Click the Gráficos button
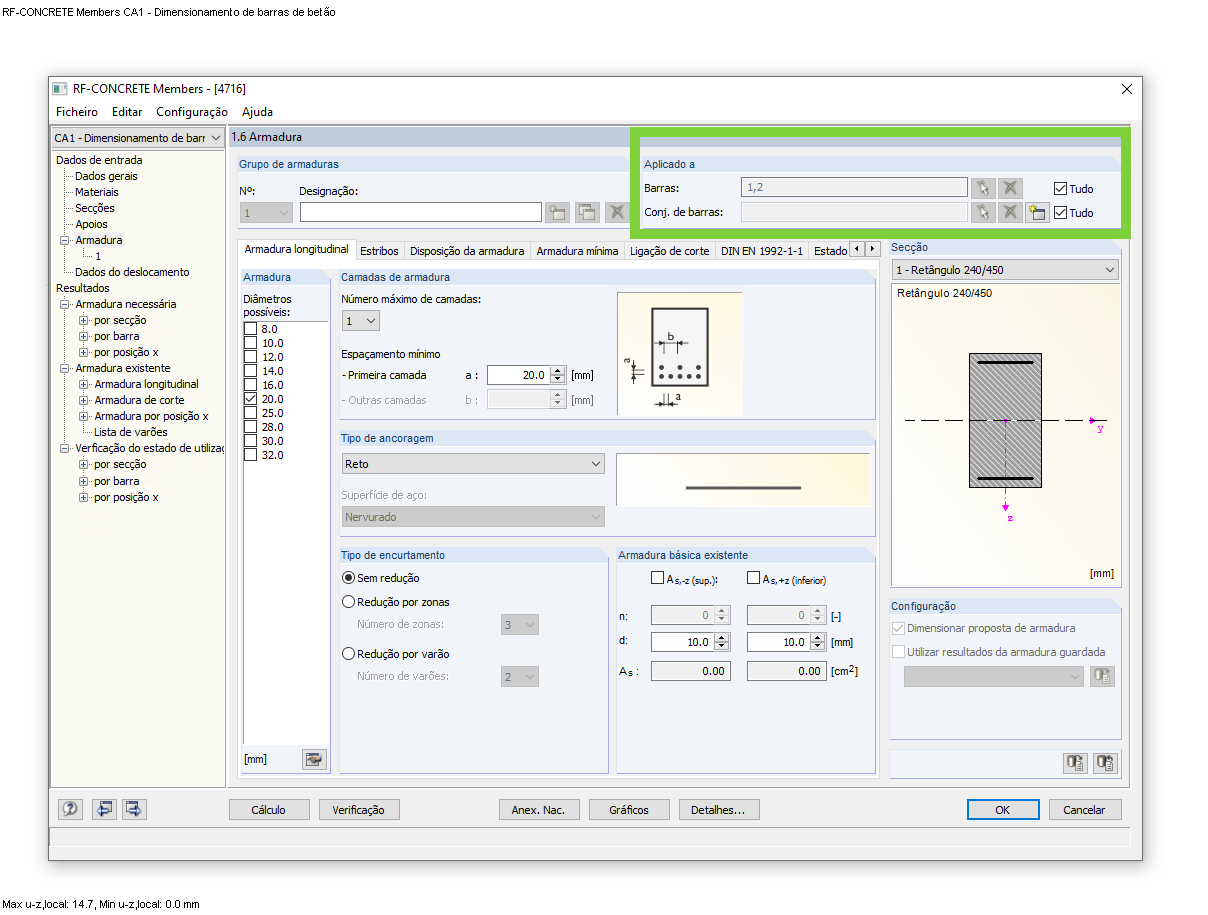Viewport: 1208px width, 915px height. (x=628, y=810)
